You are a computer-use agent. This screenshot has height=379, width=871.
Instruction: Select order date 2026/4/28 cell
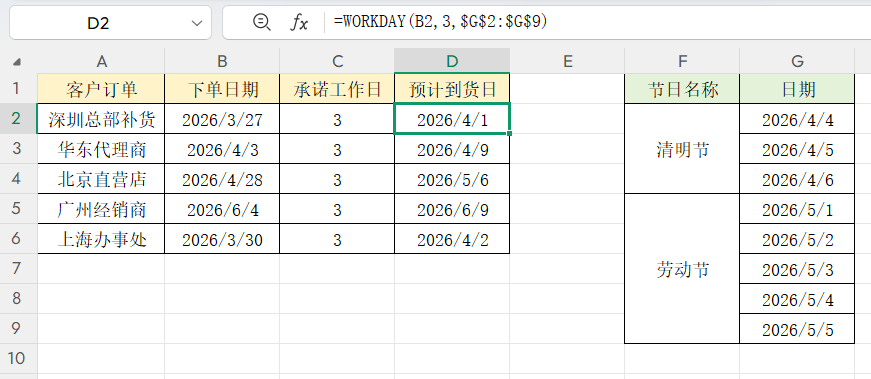click(222, 178)
